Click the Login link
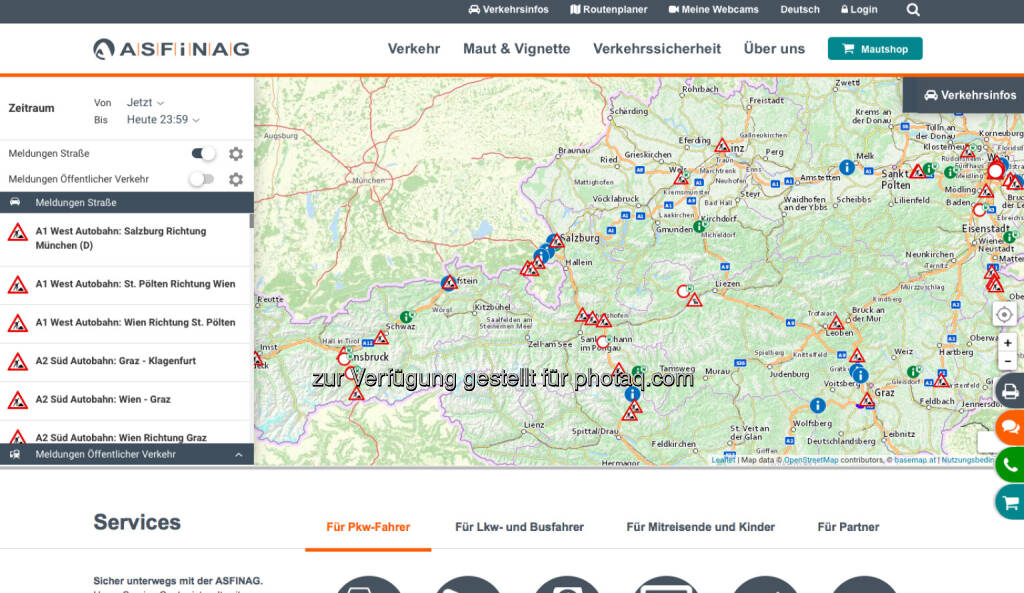The height and width of the screenshot is (593, 1024). (859, 10)
